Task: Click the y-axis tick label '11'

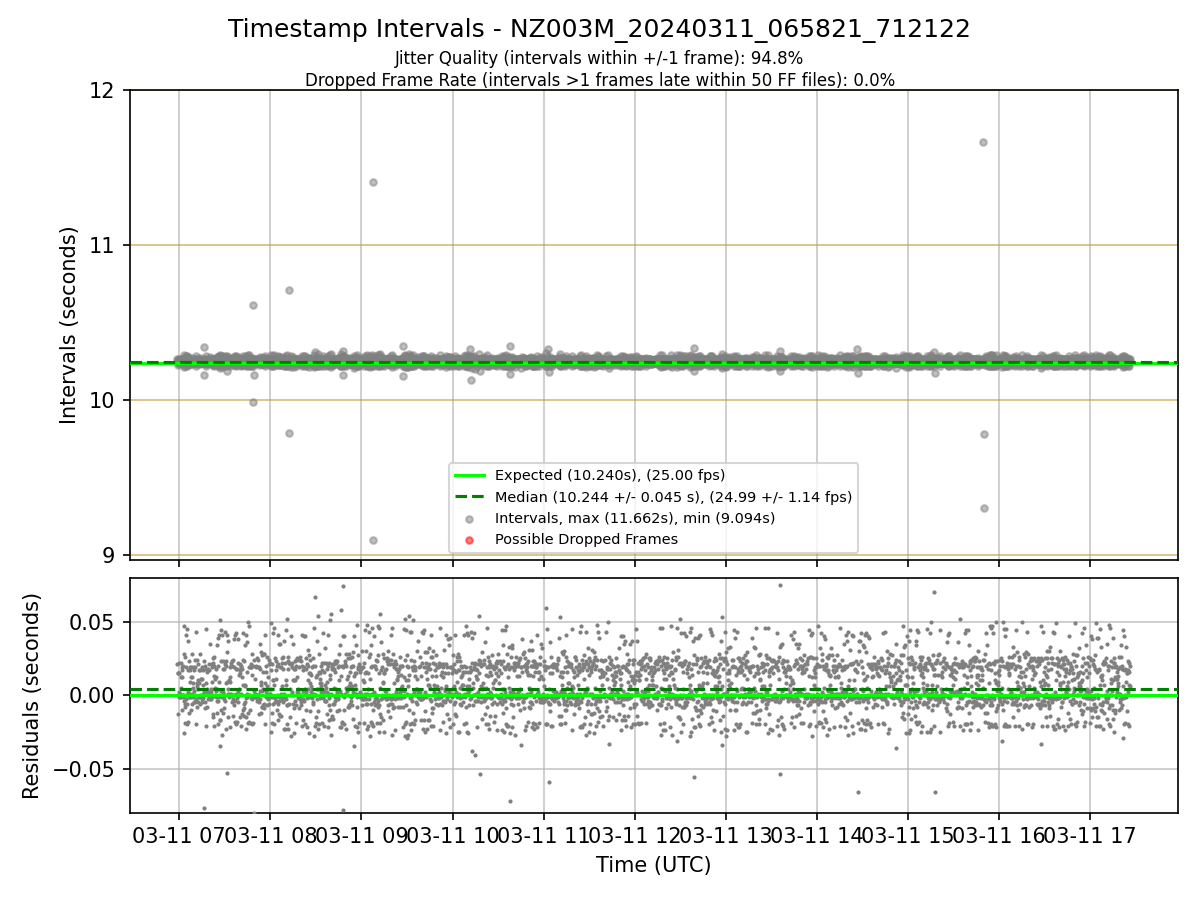Action: pos(104,246)
